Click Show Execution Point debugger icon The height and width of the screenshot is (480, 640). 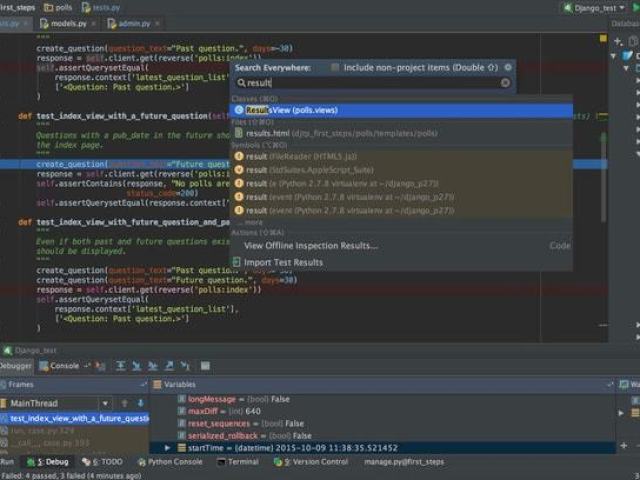(x=100, y=366)
